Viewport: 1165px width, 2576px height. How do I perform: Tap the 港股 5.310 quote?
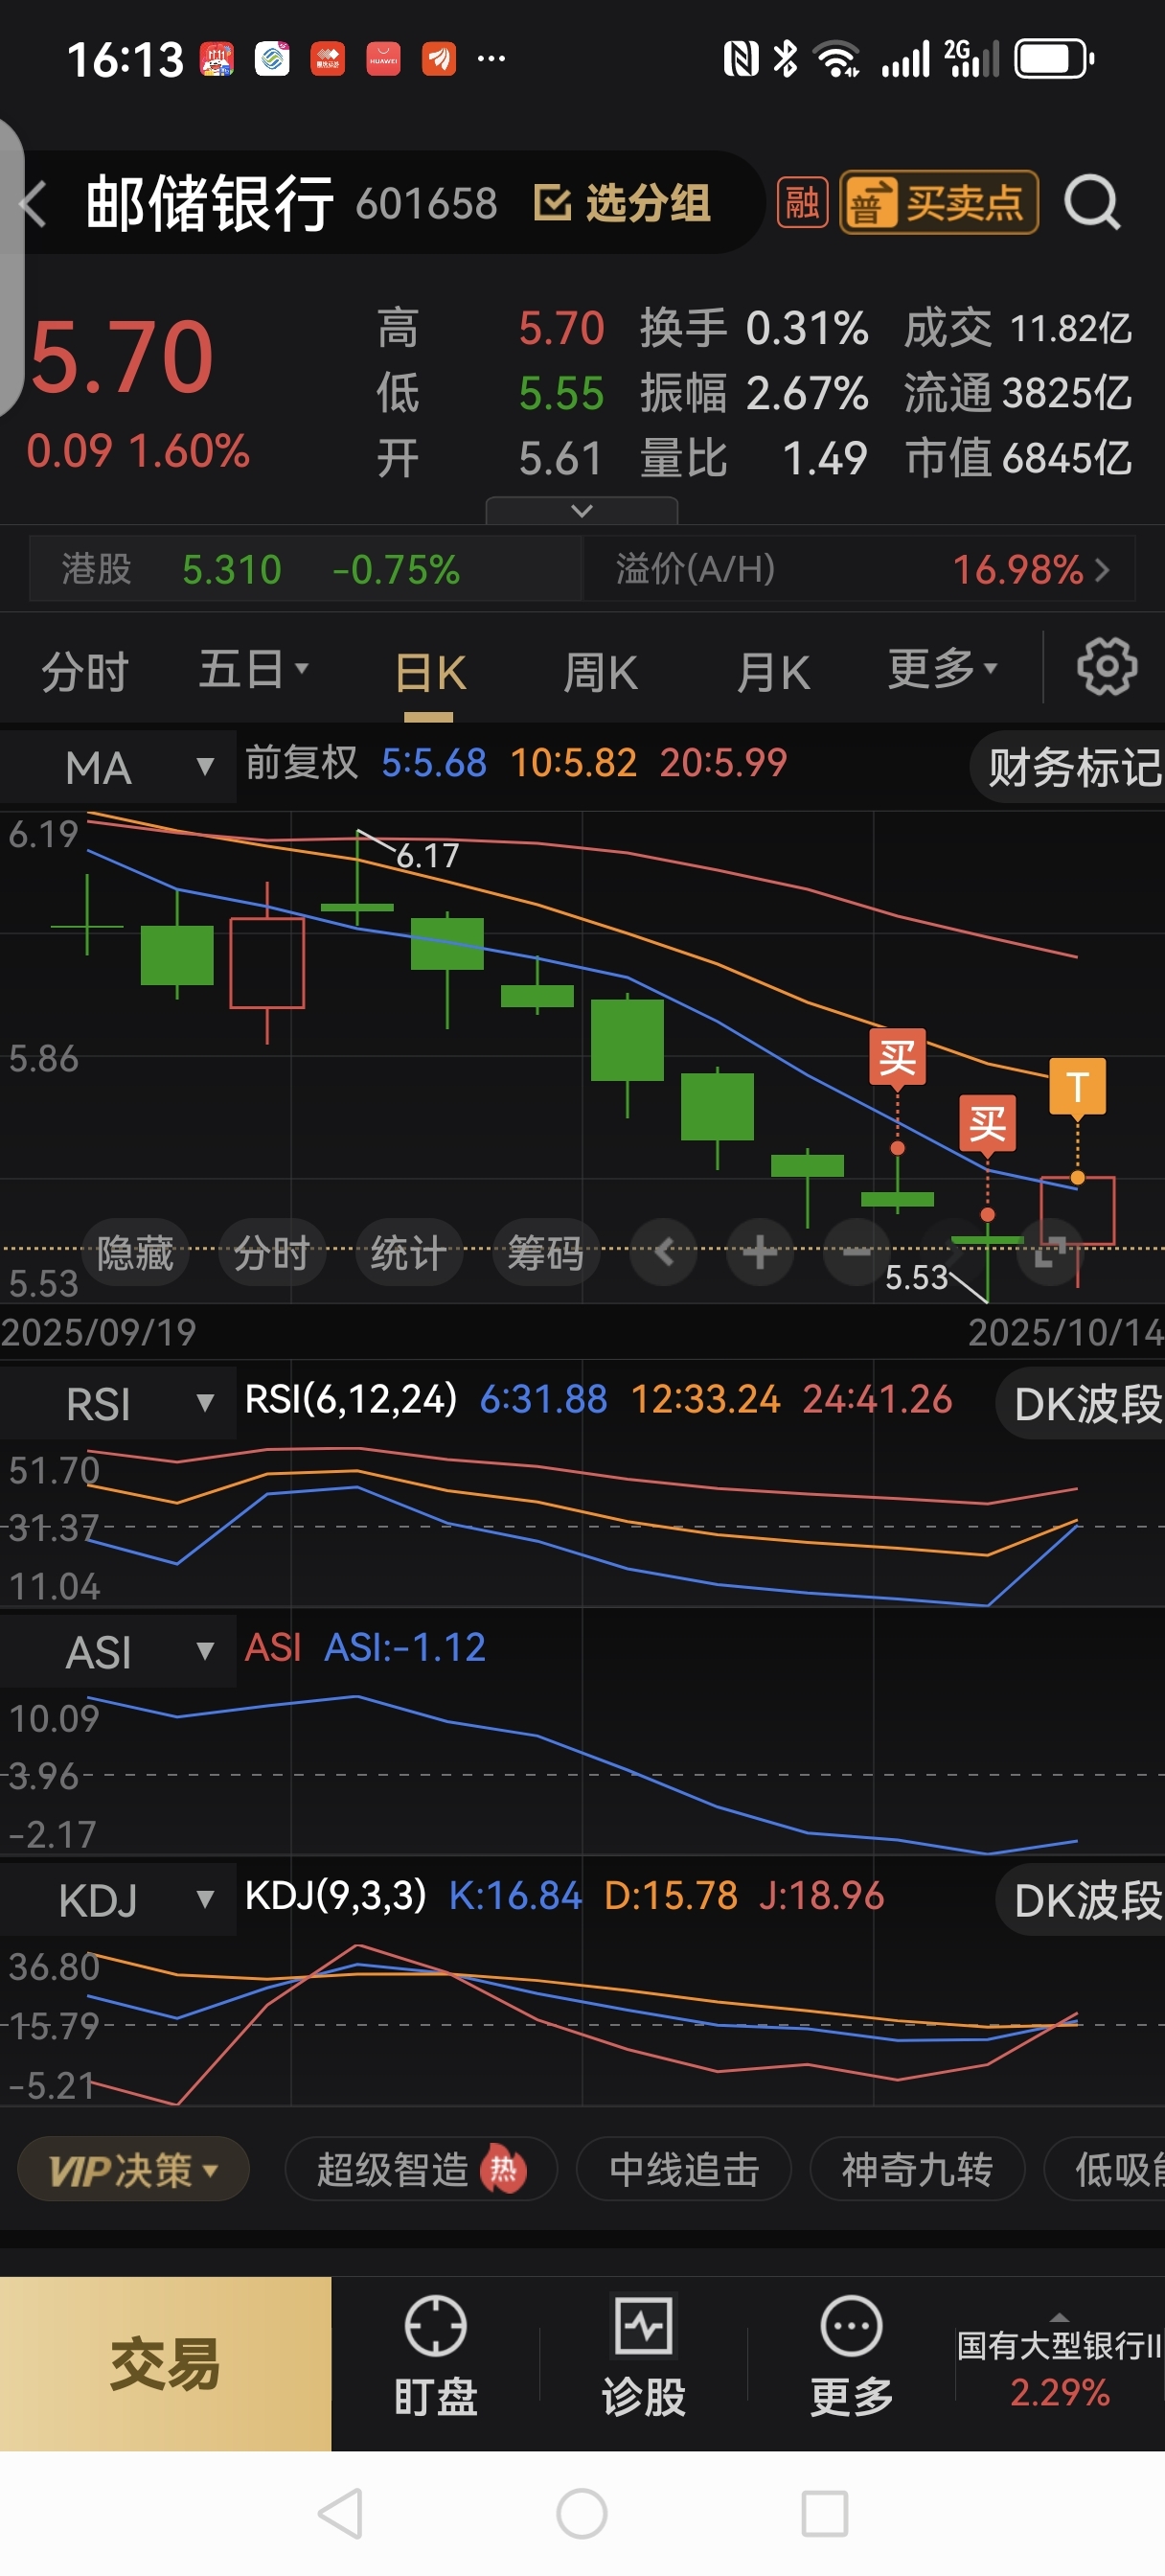pyautogui.click(x=306, y=569)
